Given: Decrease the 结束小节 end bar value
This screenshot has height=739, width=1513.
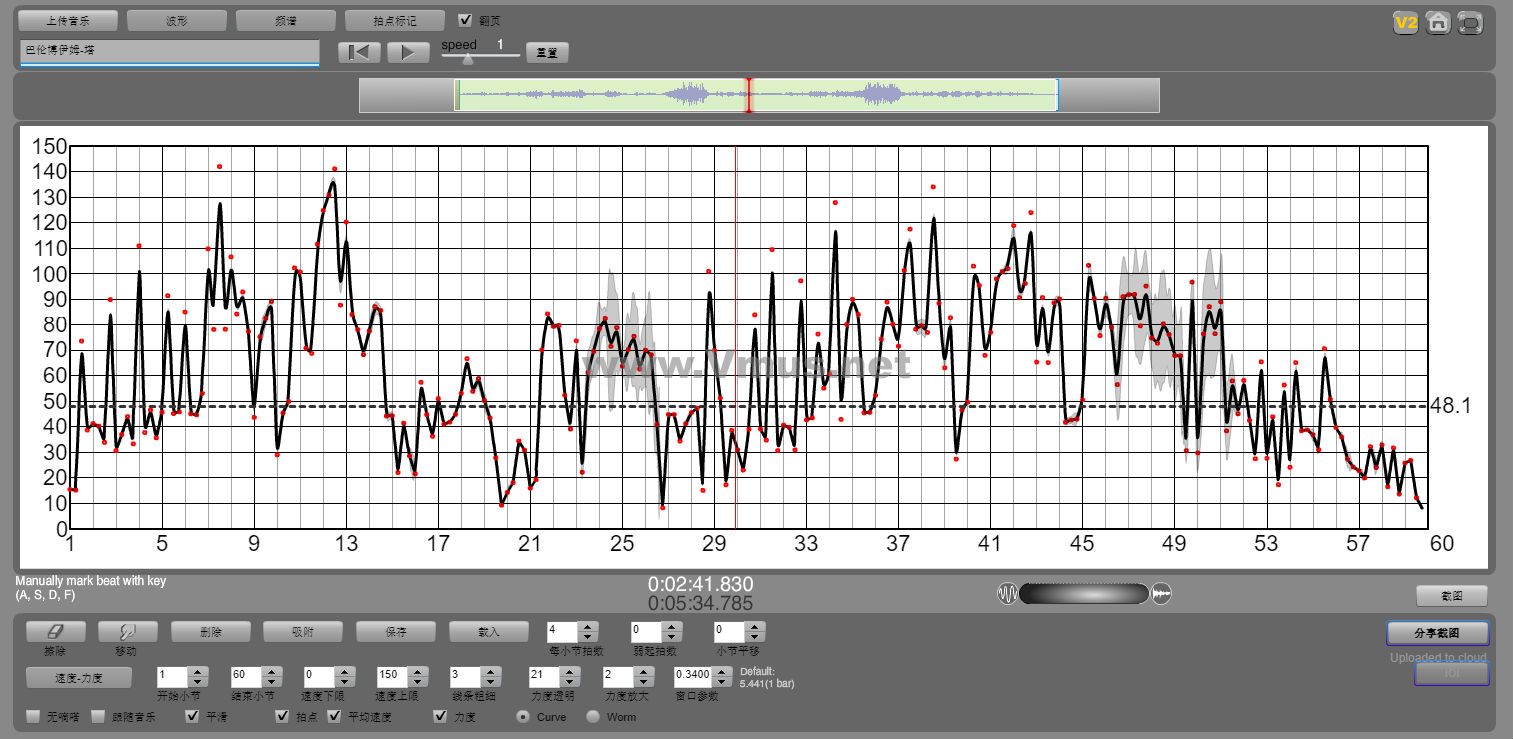Looking at the screenshot, I should [x=269, y=682].
